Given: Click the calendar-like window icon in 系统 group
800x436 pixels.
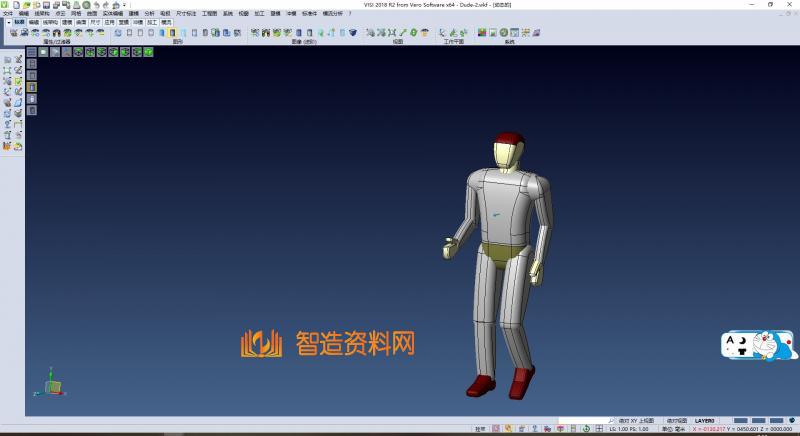Looking at the screenshot, I should tap(515, 33).
